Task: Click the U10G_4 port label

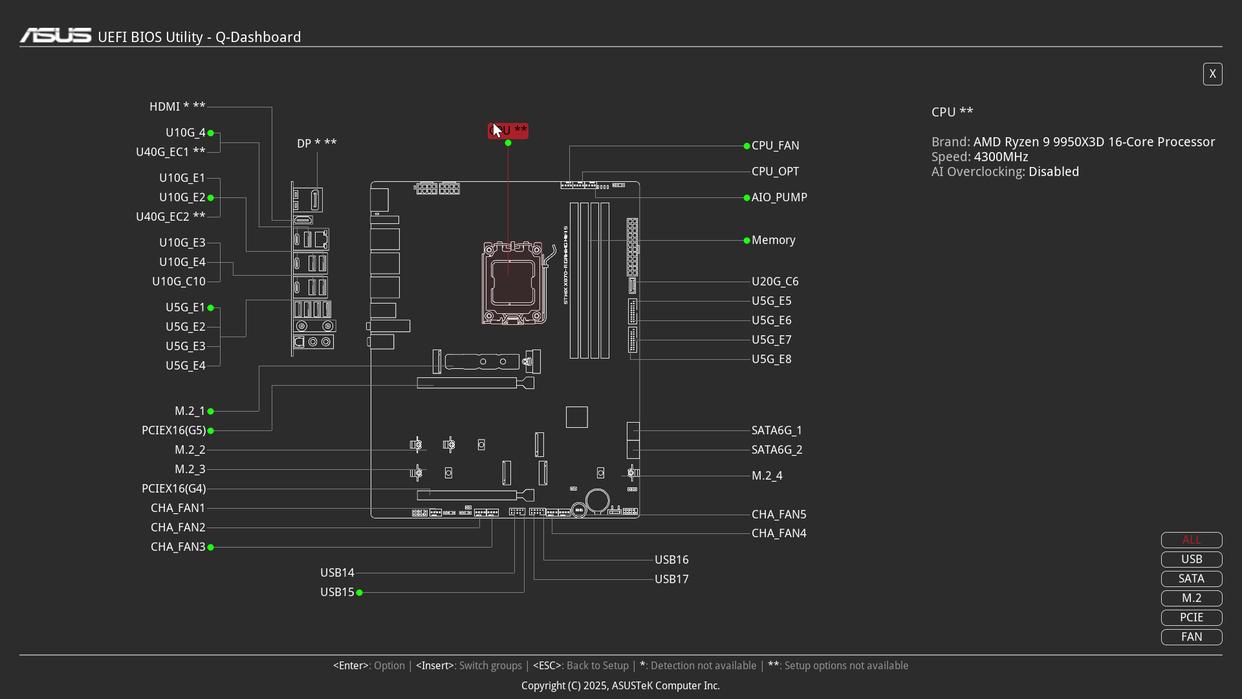Action: tap(185, 133)
